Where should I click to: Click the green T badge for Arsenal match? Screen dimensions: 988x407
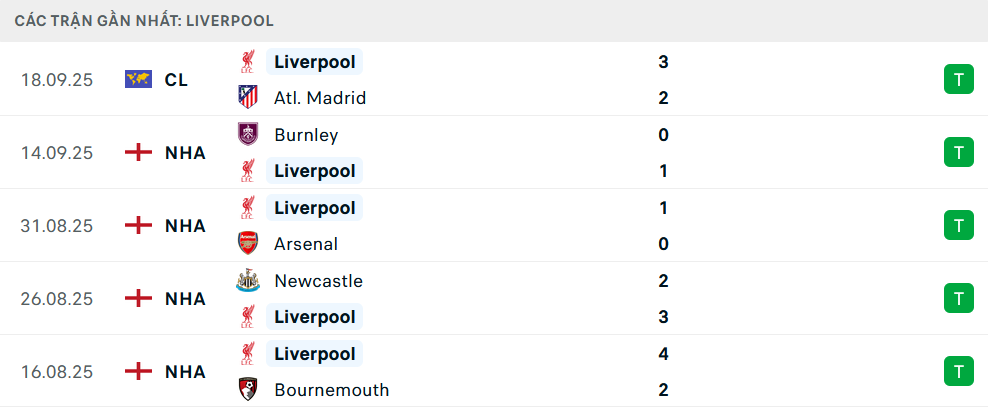point(958,226)
